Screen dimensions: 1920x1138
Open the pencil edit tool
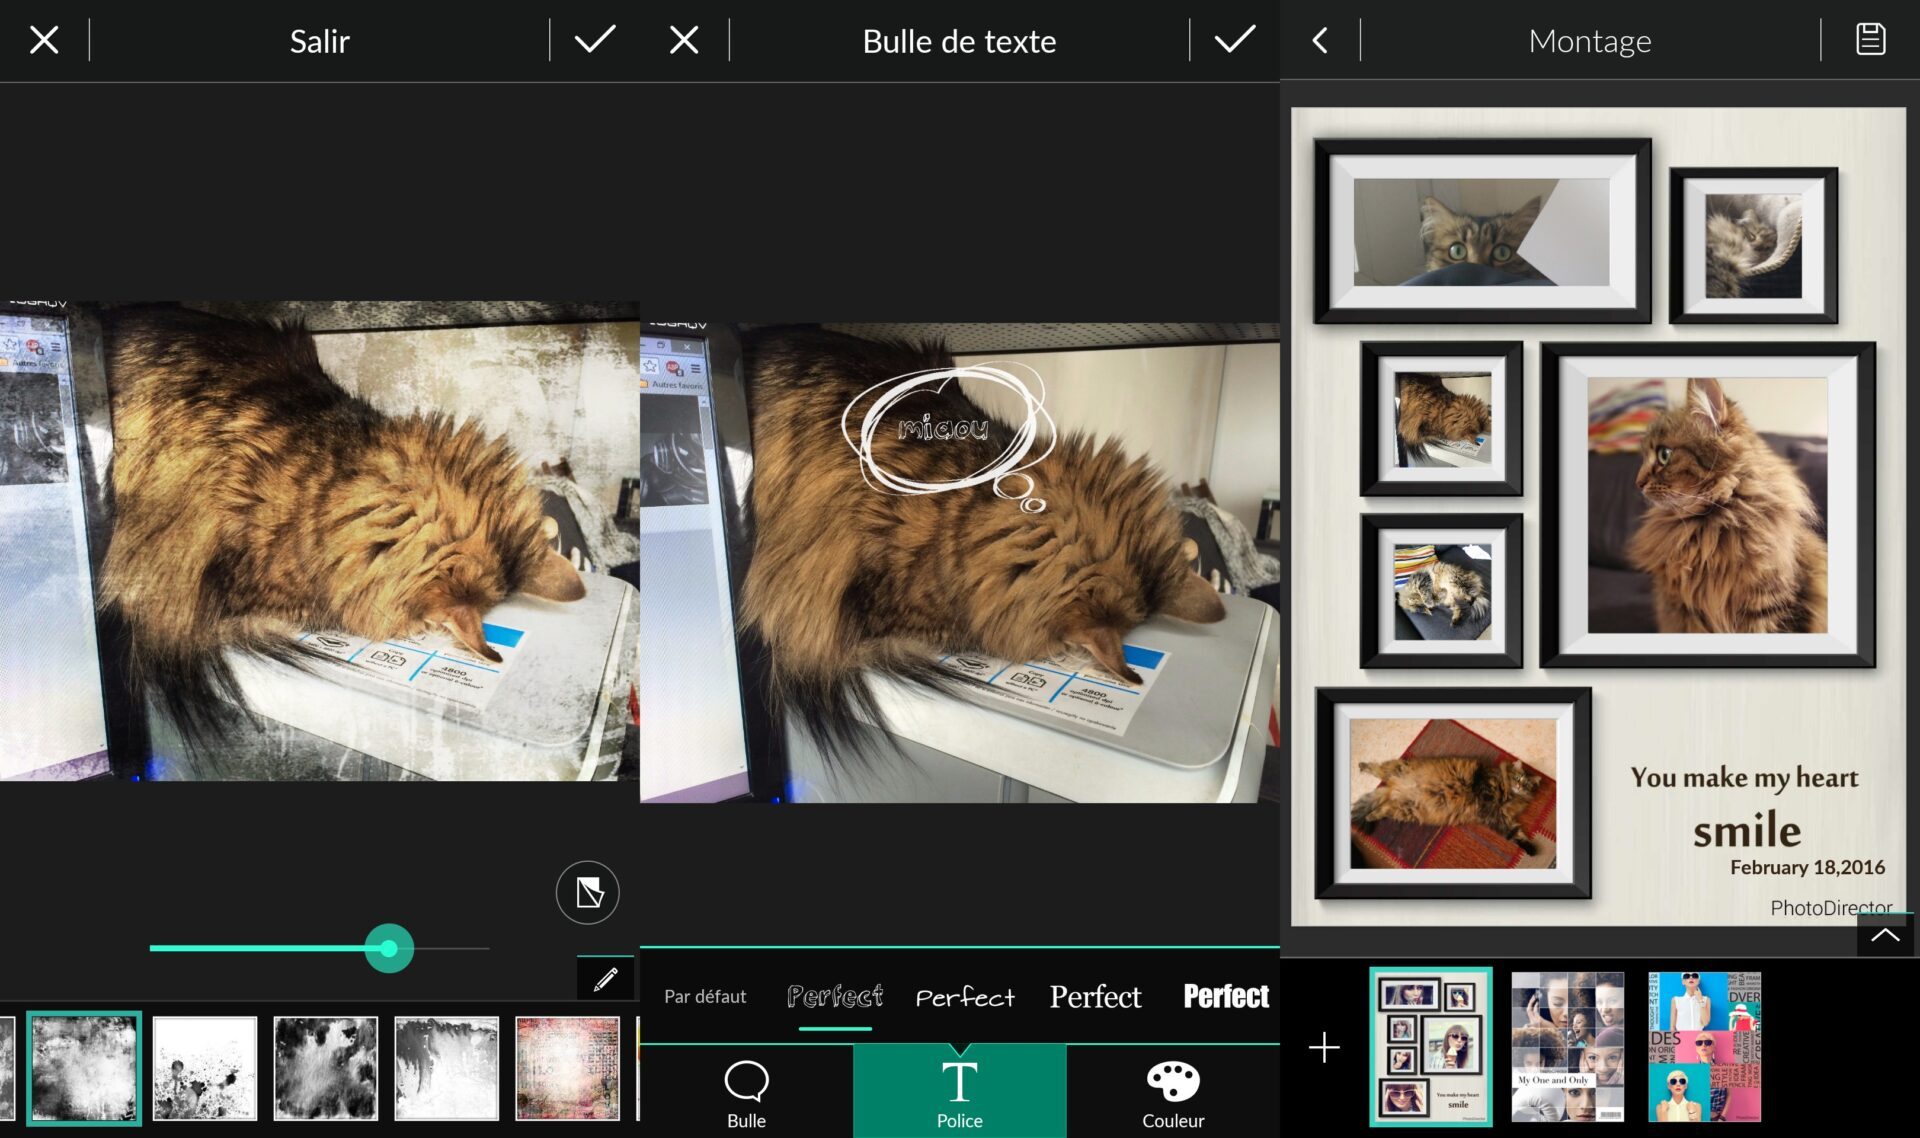click(605, 979)
